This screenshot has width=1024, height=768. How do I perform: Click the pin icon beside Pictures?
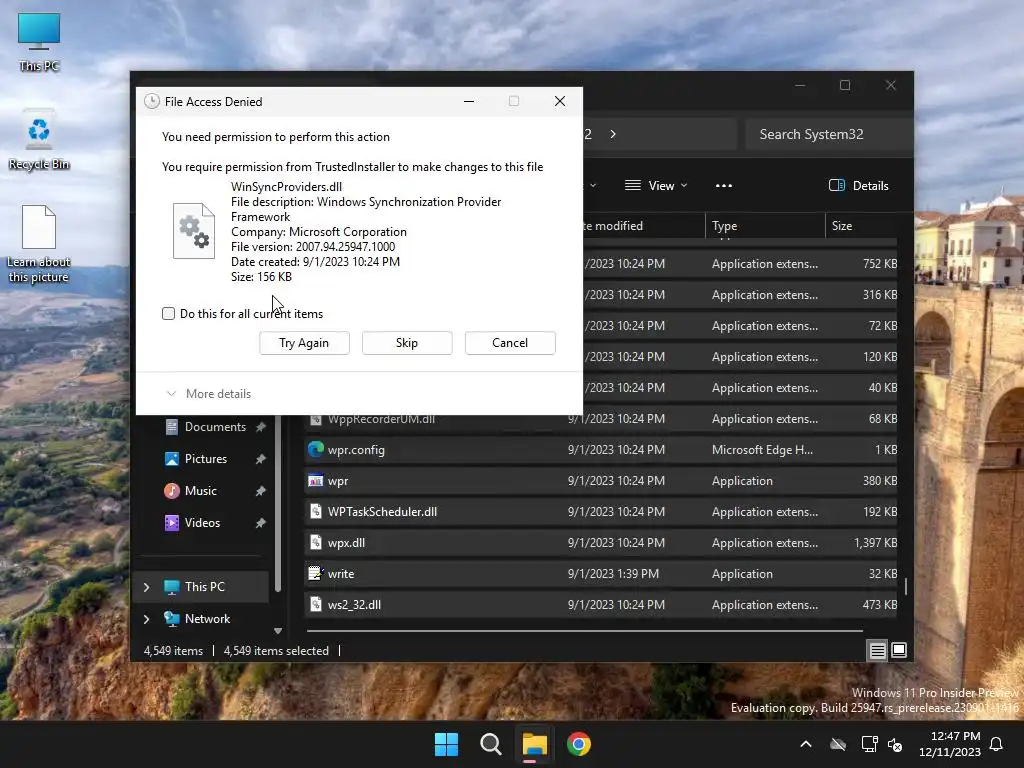261,459
